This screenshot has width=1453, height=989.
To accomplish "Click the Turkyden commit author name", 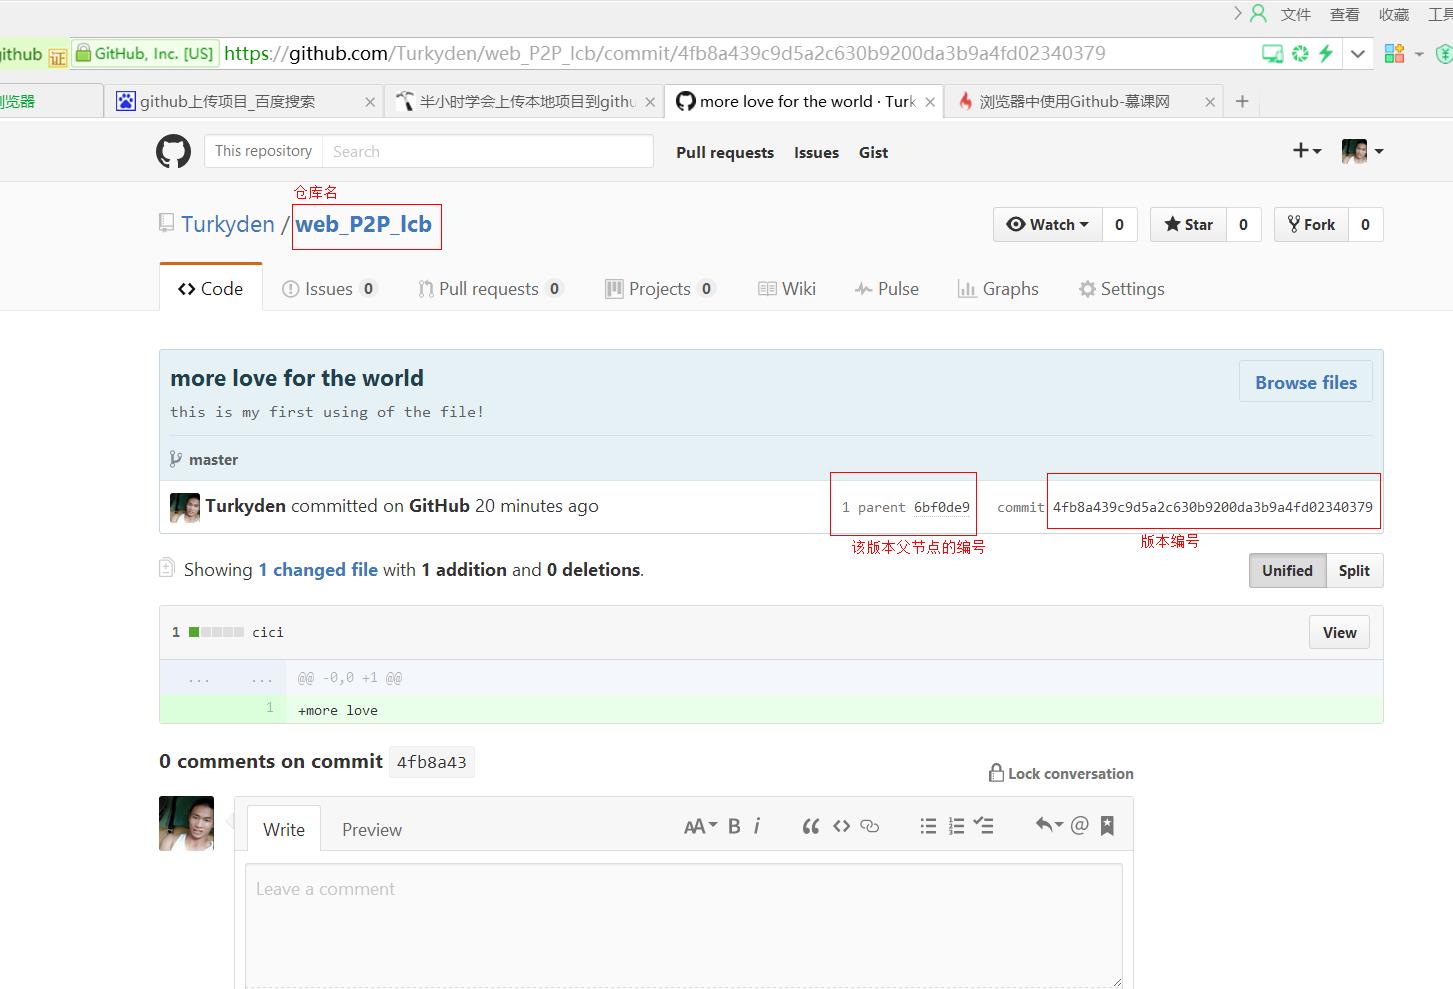I will point(246,506).
